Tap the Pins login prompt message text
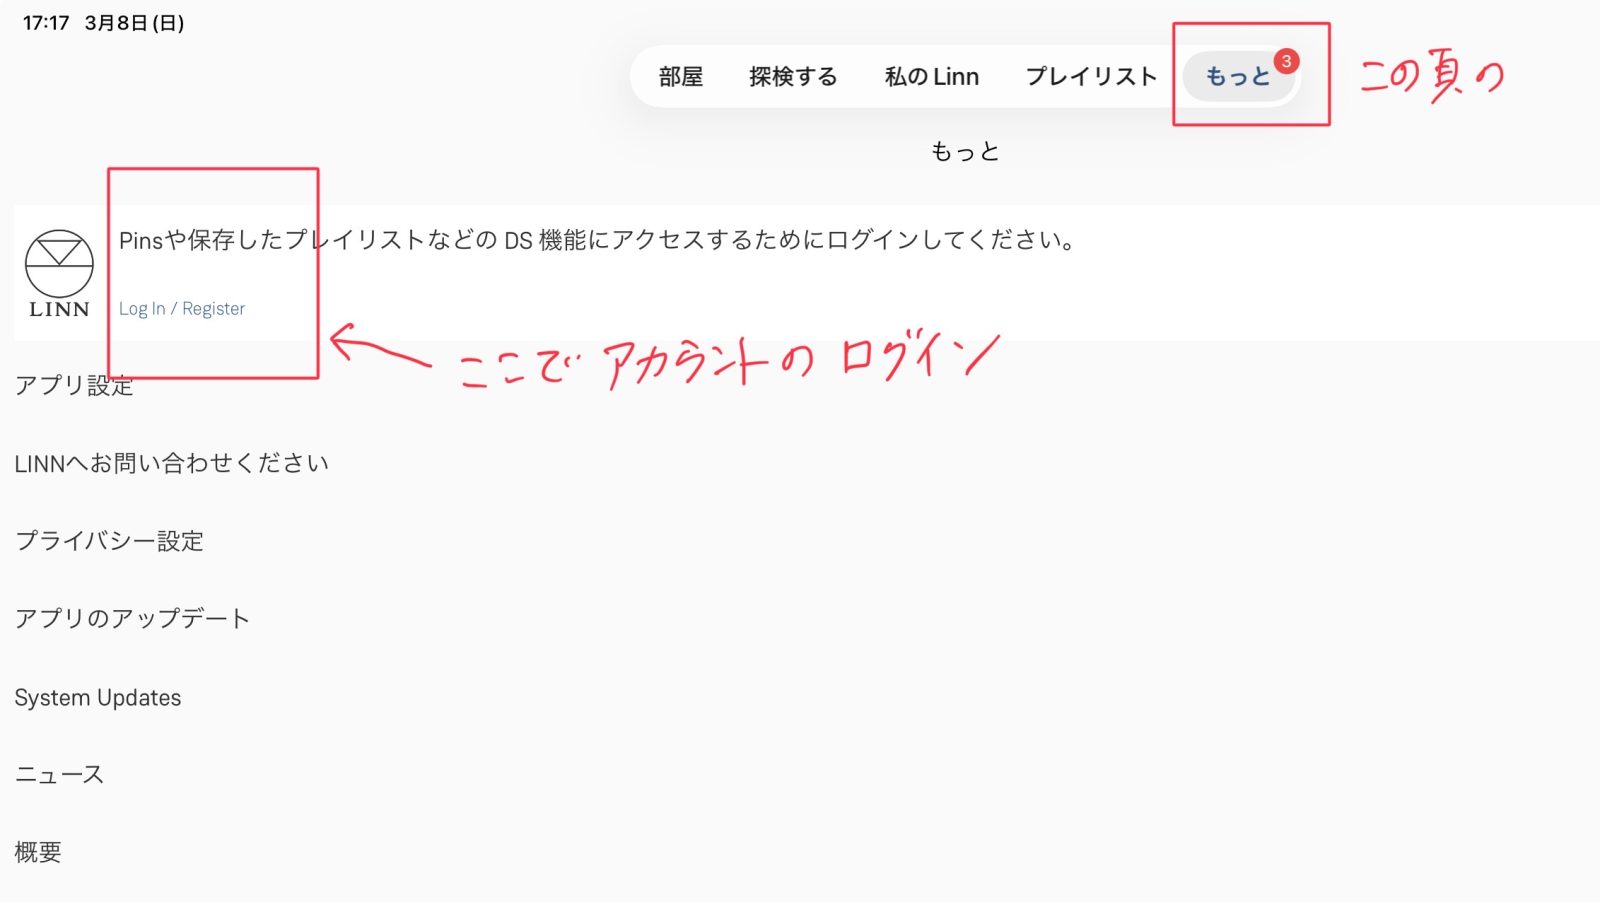Image resolution: width=1600 pixels, height=902 pixels. [597, 241]
